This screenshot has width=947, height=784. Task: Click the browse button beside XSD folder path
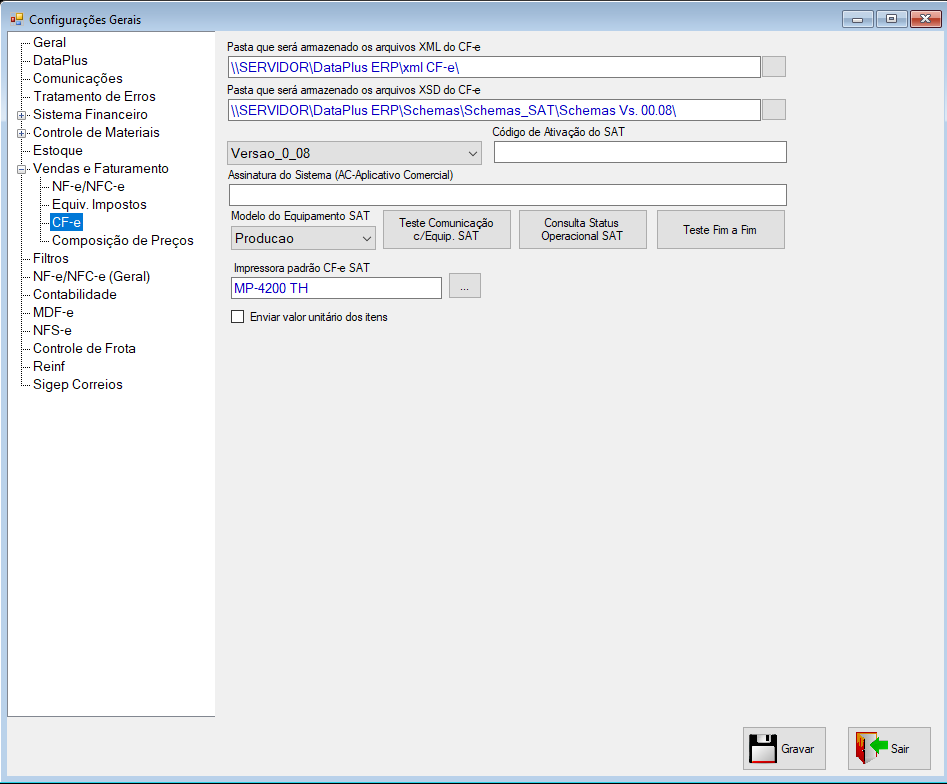point(774,110)
